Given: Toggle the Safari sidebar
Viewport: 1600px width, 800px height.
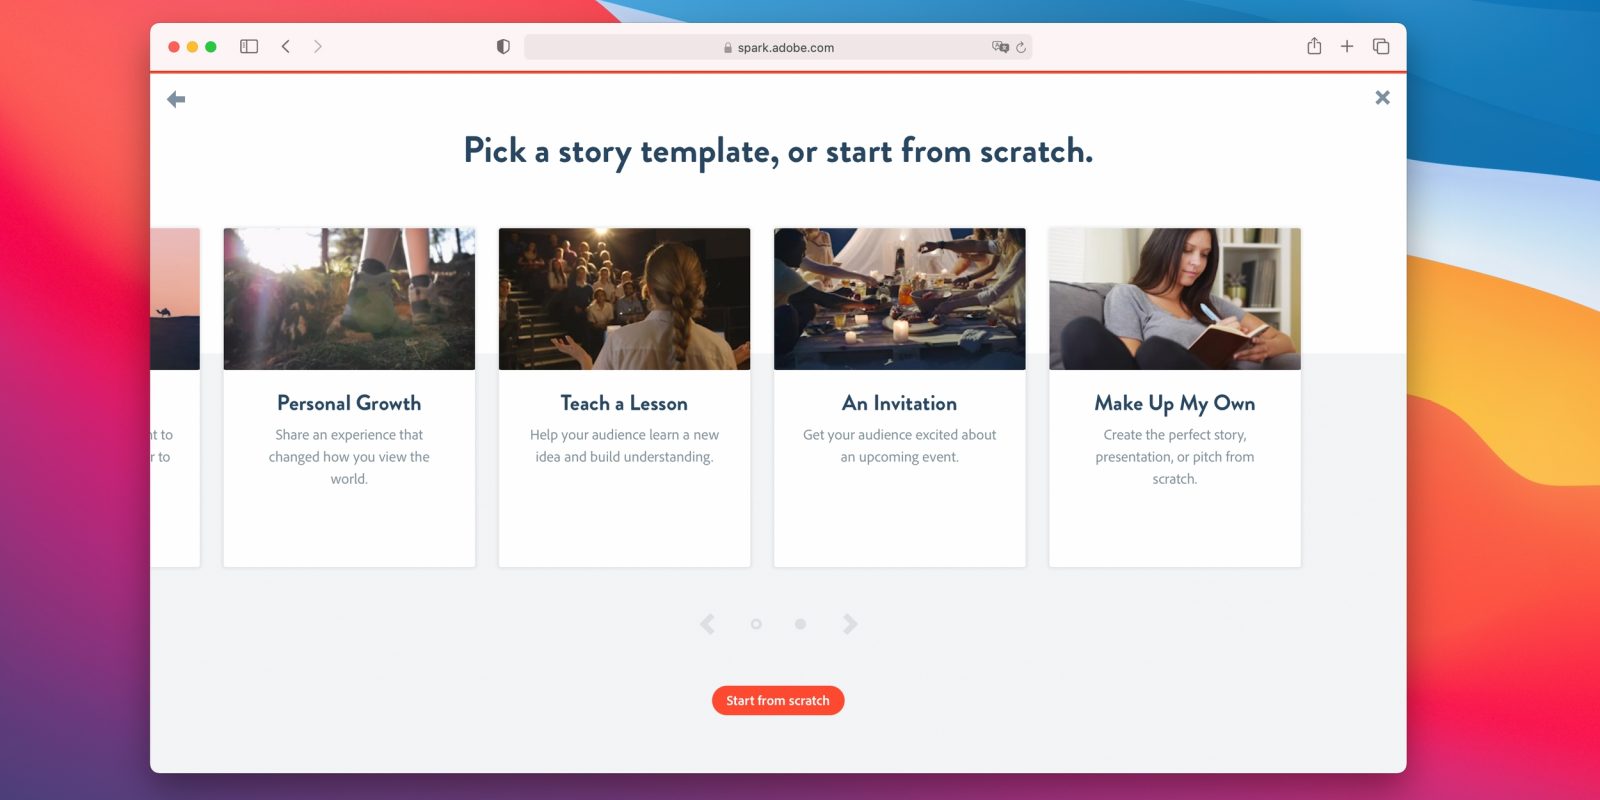Looking at the screenshot, I should point(249,47).
